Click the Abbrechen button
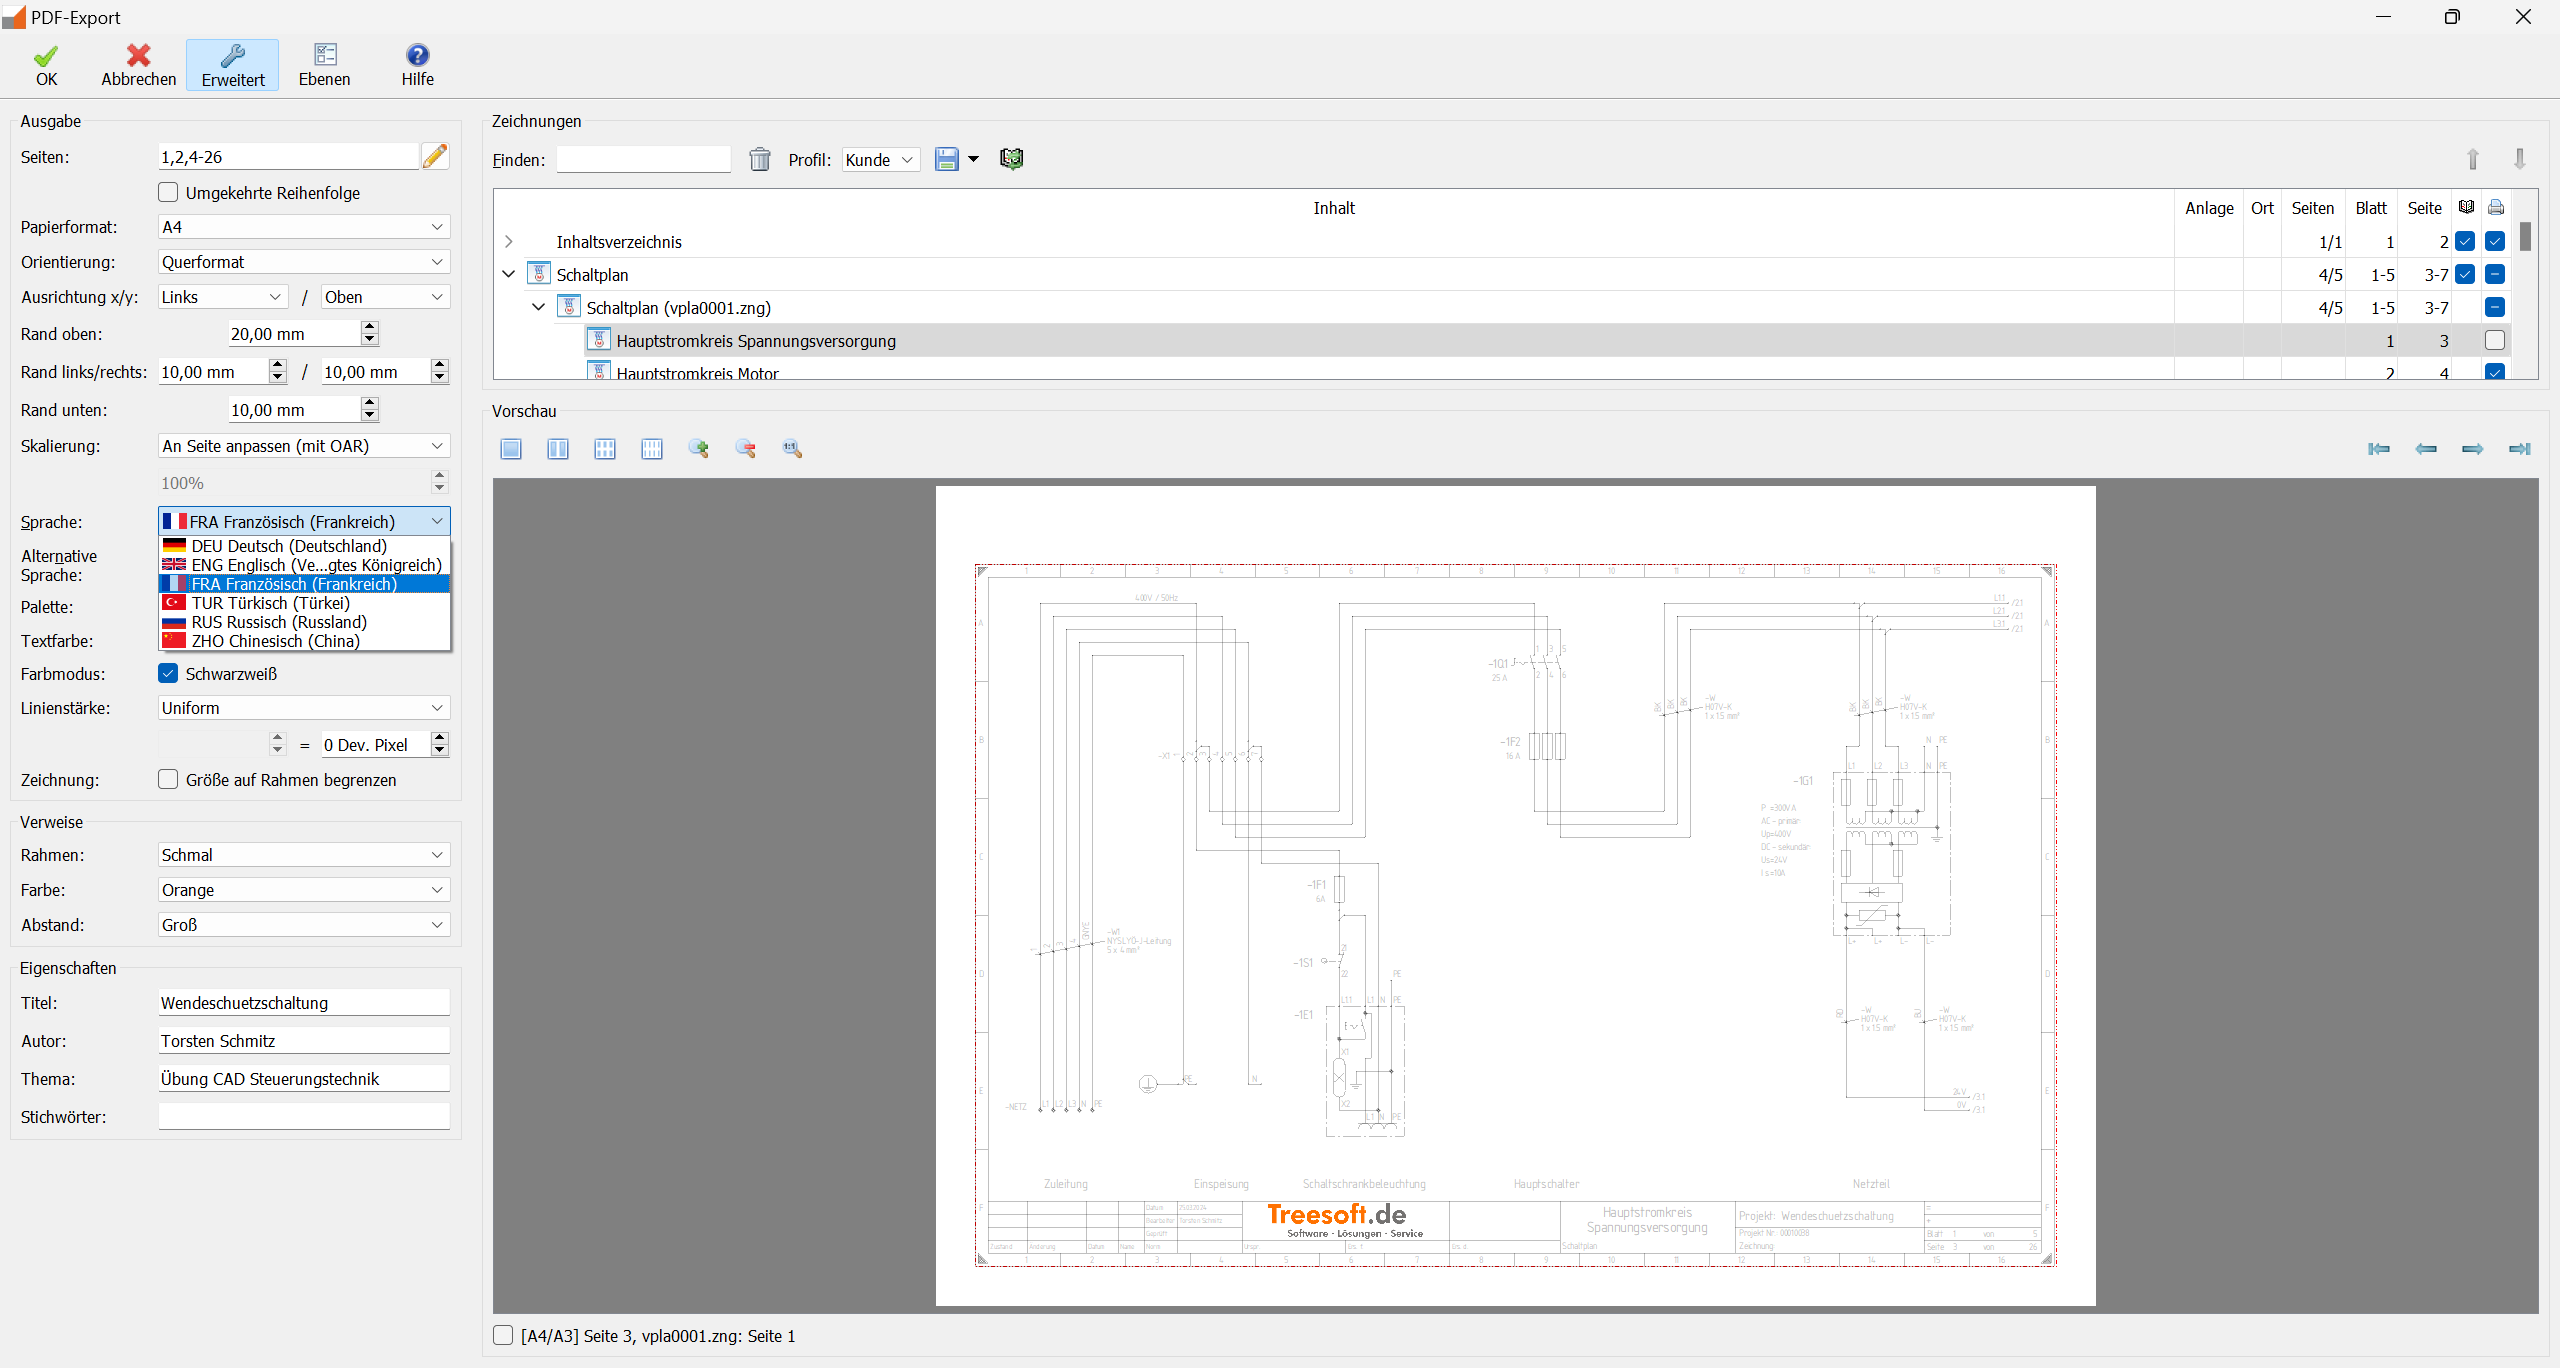Image resolution: width=2560 pixels, height=1368 pixels. point(138,65)
